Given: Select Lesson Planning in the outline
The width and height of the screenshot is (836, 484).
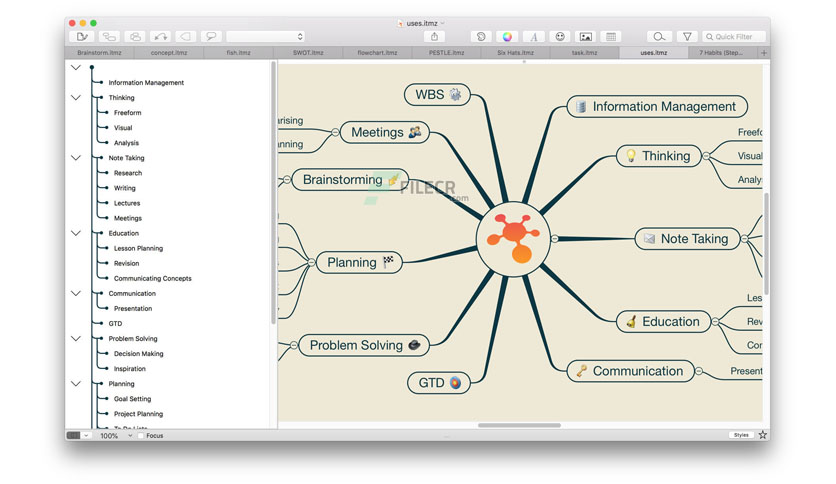Looking at the screenshot, I should coord(138,248).
